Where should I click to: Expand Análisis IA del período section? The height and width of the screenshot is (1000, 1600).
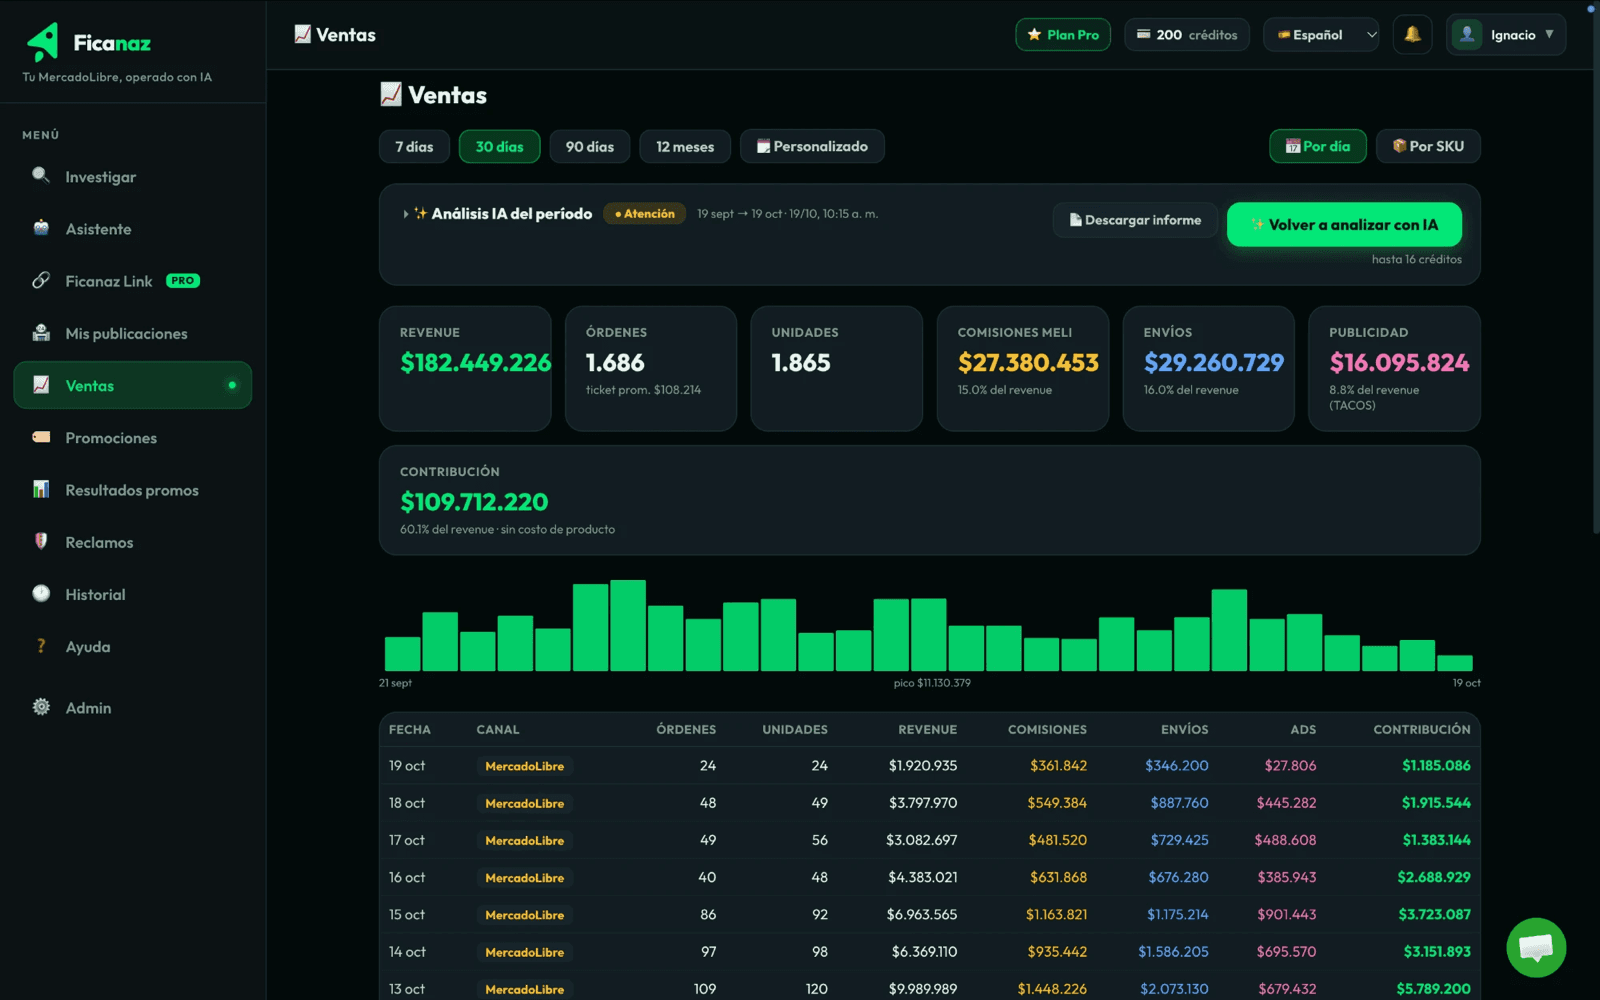[x=406, y=214]
